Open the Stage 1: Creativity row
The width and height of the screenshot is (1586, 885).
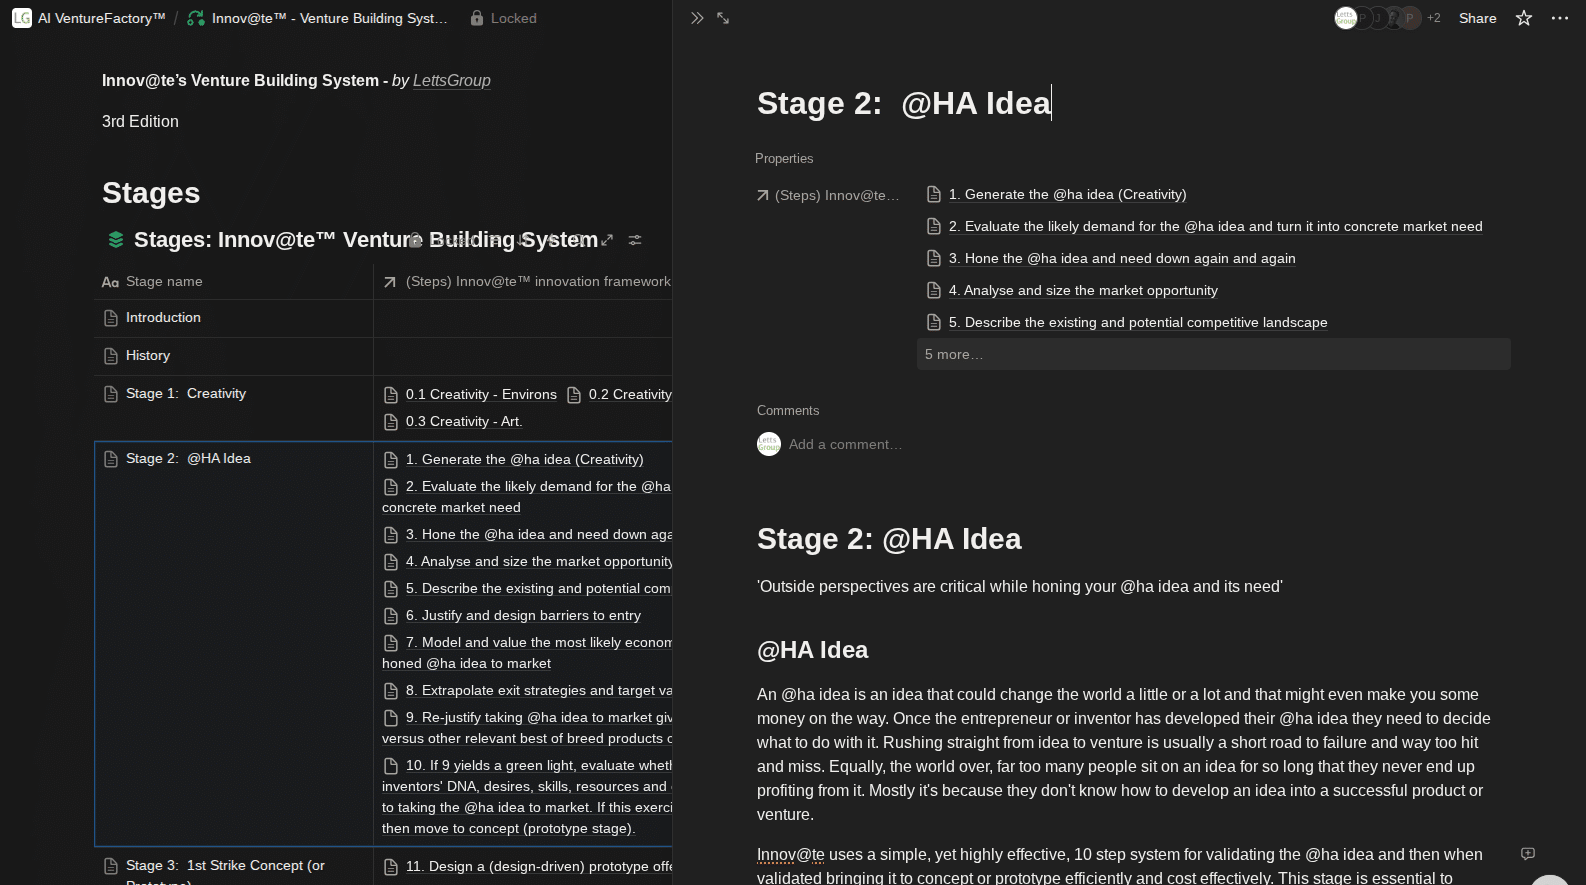pyautogui.click(x=186, y=394)
